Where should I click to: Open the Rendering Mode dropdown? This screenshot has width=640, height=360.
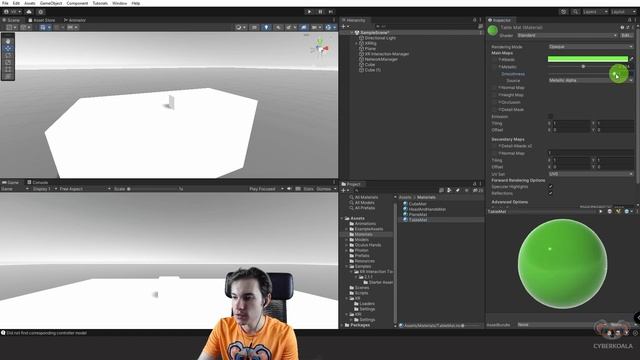(x=591, y=47)
